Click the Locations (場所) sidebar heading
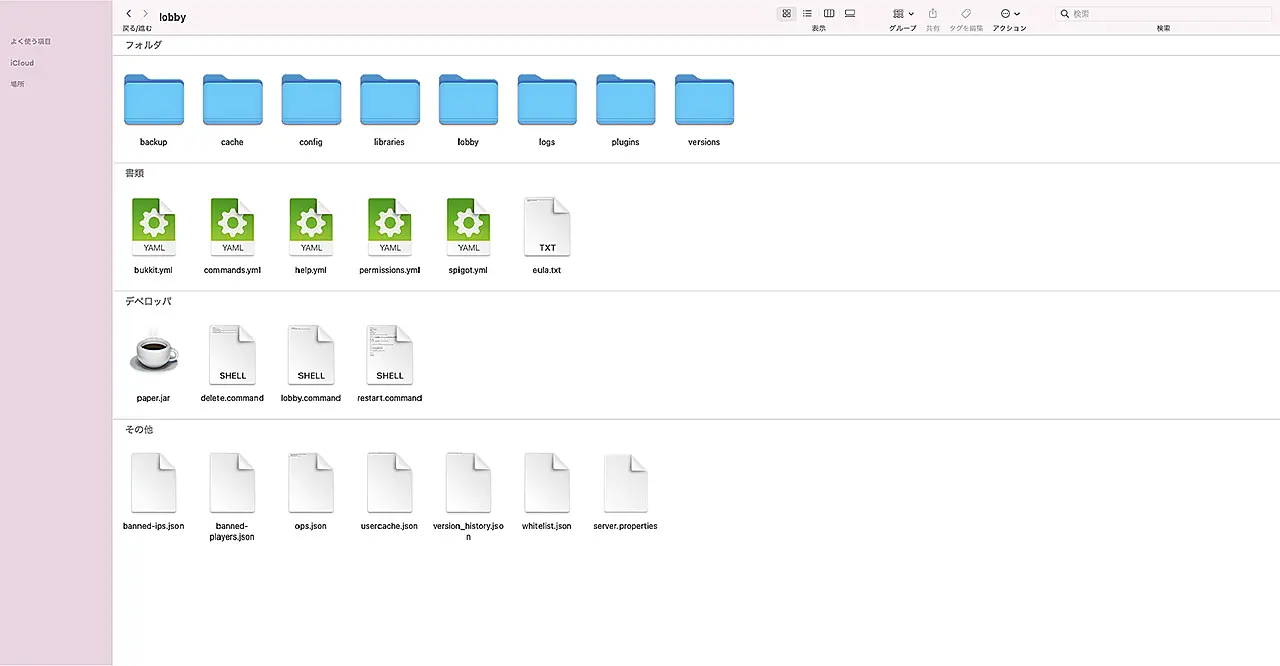Screen dimensions: 1280x666 pyautogui.click(x=18, y=84)
